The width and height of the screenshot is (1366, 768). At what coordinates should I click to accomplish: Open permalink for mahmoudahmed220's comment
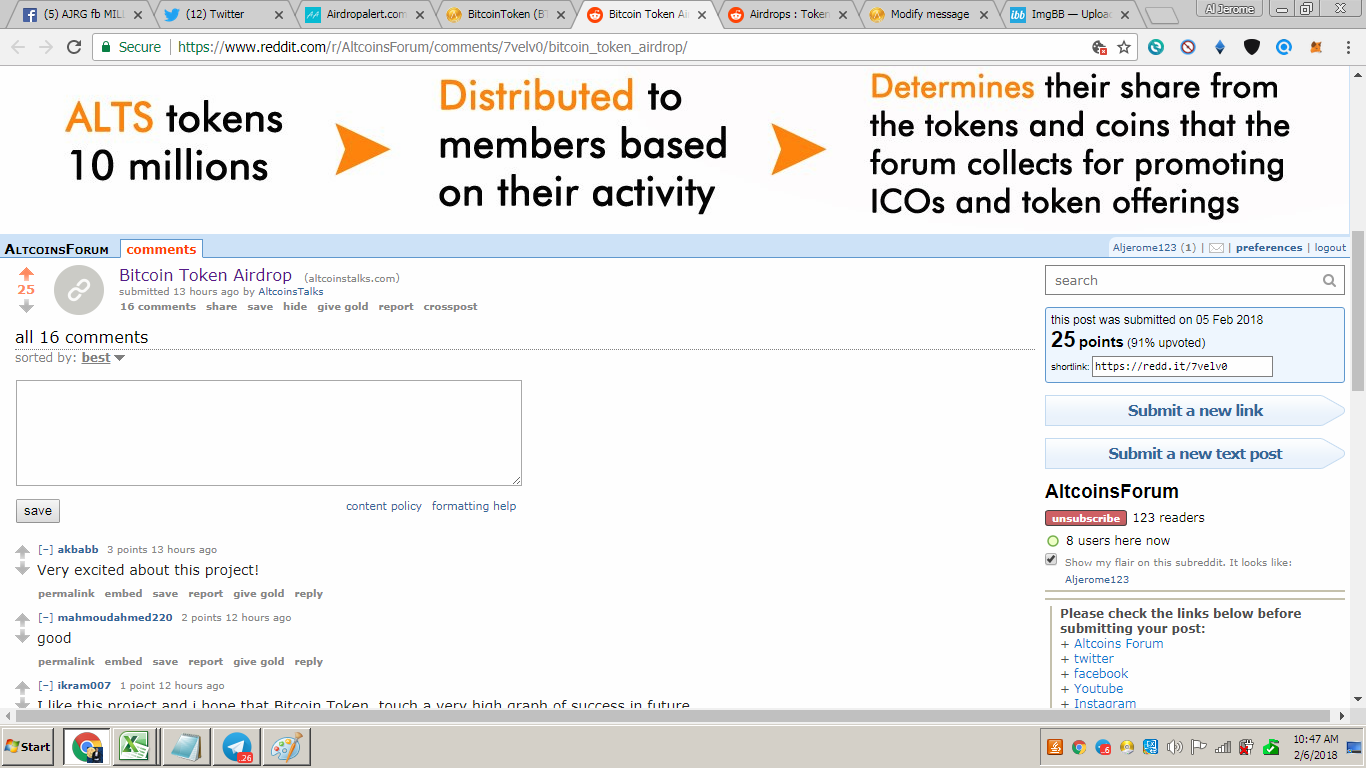[66, 662]
